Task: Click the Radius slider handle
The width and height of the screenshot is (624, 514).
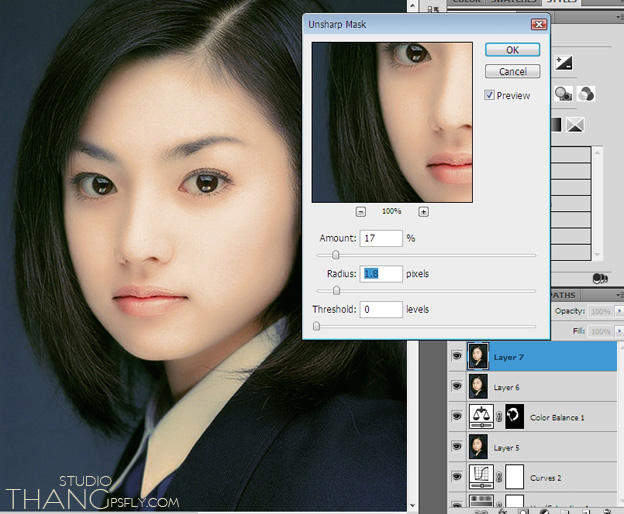Action: pos(336,291)
